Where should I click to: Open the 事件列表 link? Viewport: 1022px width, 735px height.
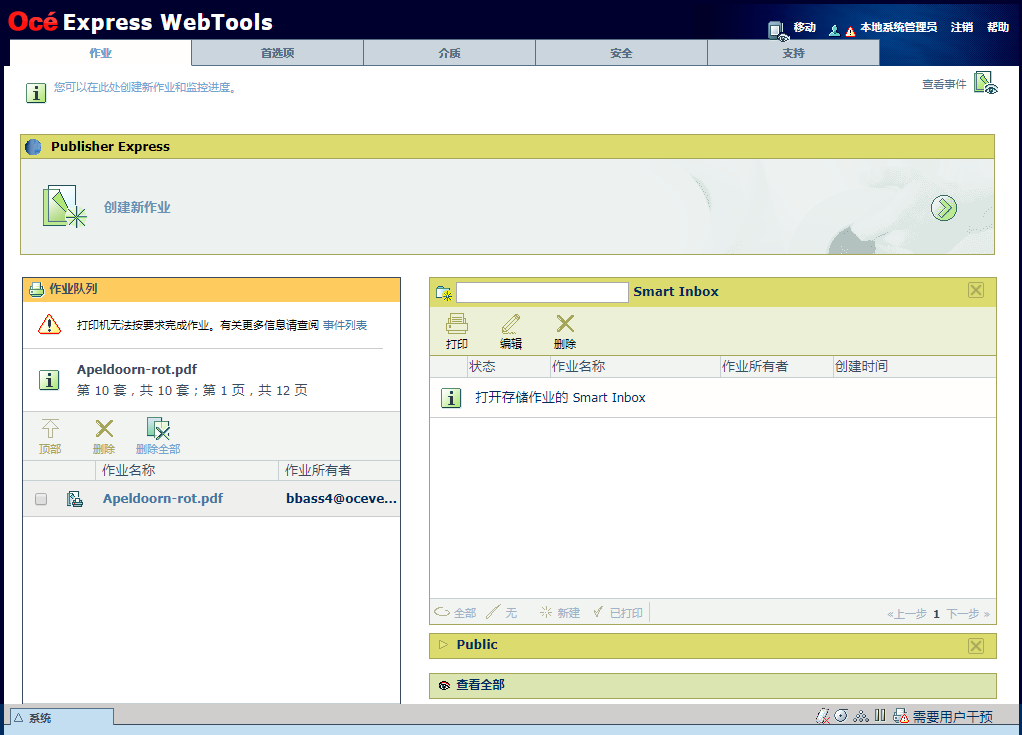(345, 325)
